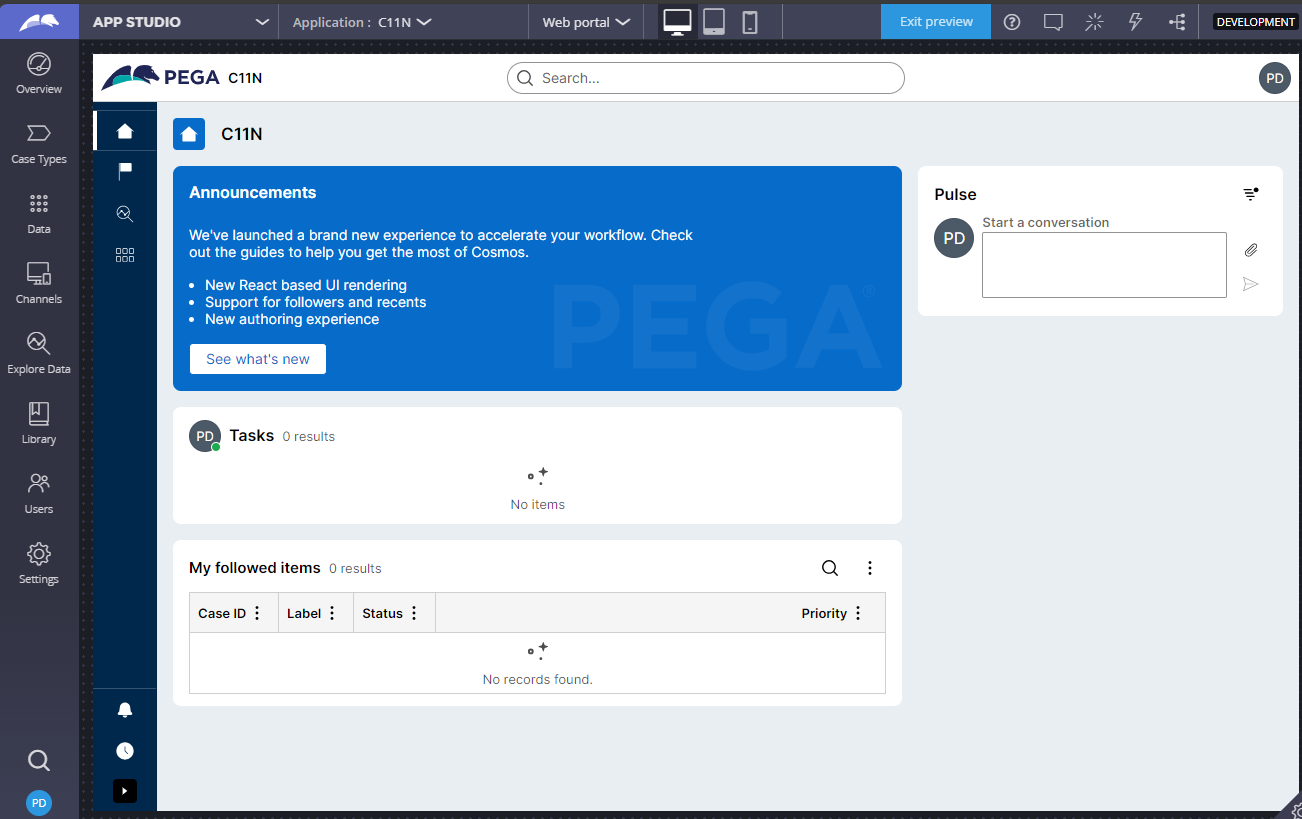Image resolution: width=1302 pixels, height=819 pixels.
Task: Switch preview to desktop view
Action: coord(677,21)
